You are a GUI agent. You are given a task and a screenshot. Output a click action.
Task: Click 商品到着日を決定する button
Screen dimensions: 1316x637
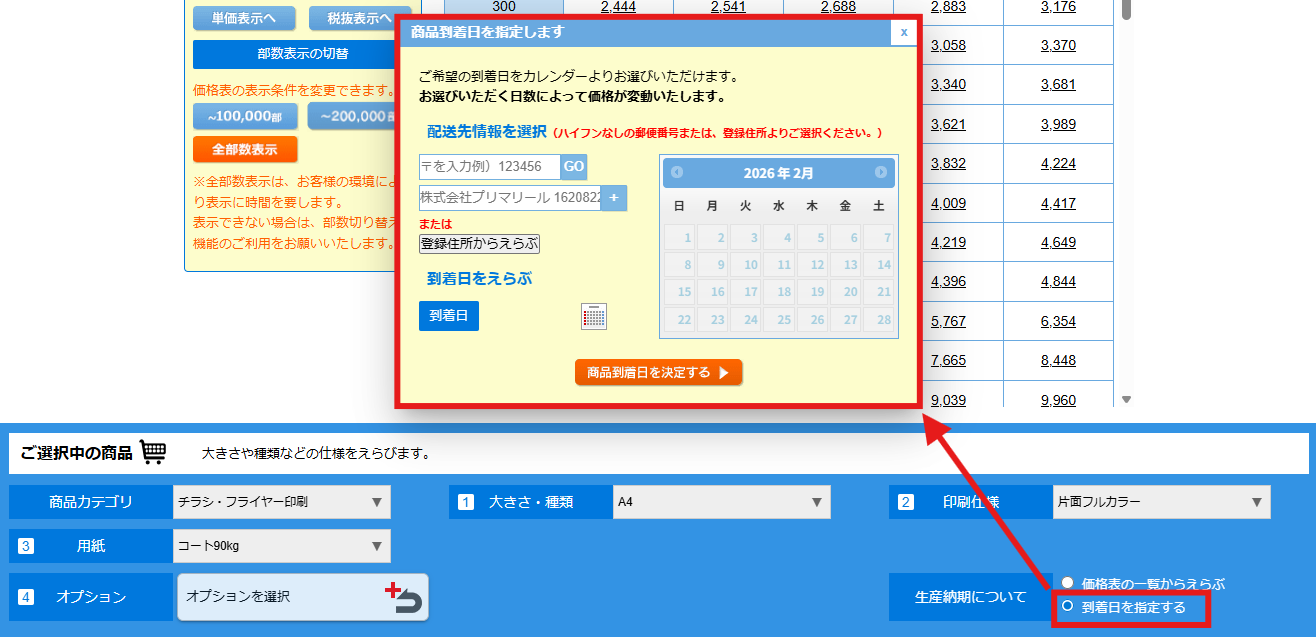click(x=658, y=372)
